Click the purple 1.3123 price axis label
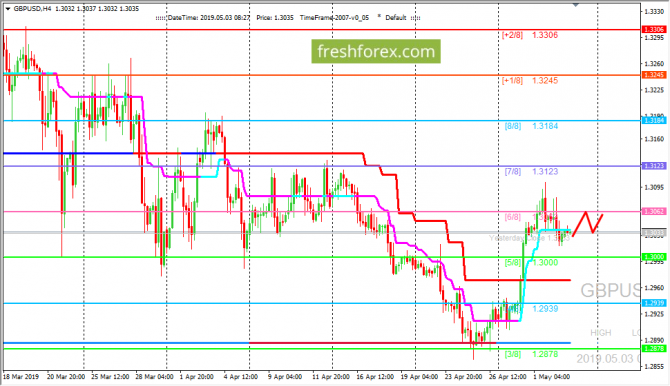Image resolution: width=670 pixels, height=386 pixels. click(x=654, y=166)
